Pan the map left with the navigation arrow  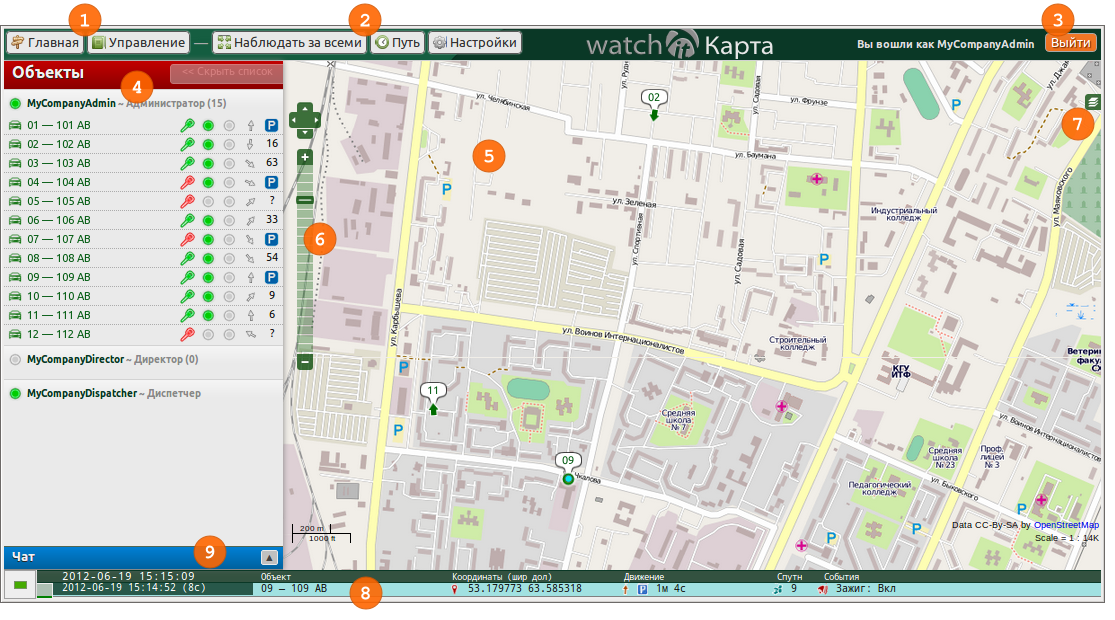click(294, 120)
